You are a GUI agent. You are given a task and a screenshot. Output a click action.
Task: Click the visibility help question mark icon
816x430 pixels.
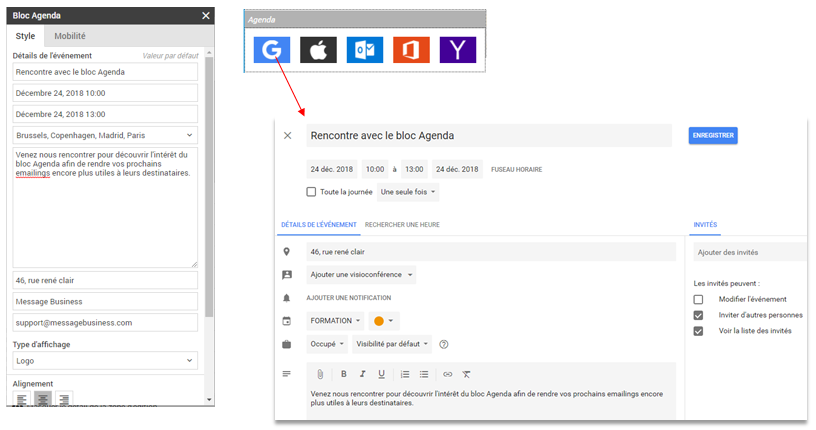[x=443, y=344]
